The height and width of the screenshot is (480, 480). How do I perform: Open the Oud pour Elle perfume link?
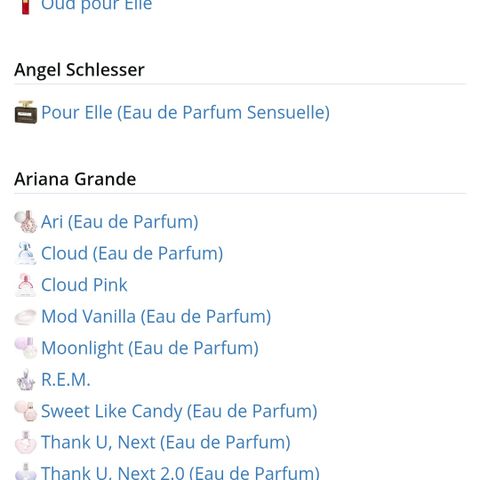click(x=96, y=5)
